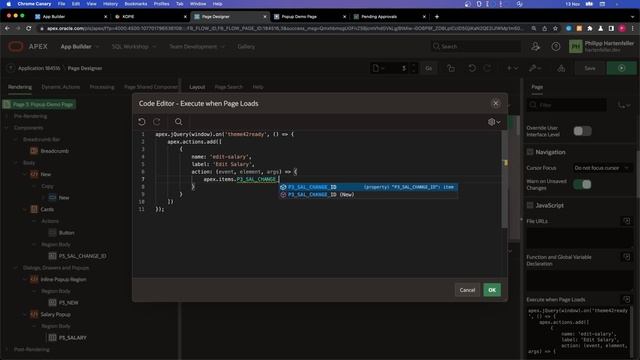Go to the Gallery

pyautogui.click(x=246, y=47)
